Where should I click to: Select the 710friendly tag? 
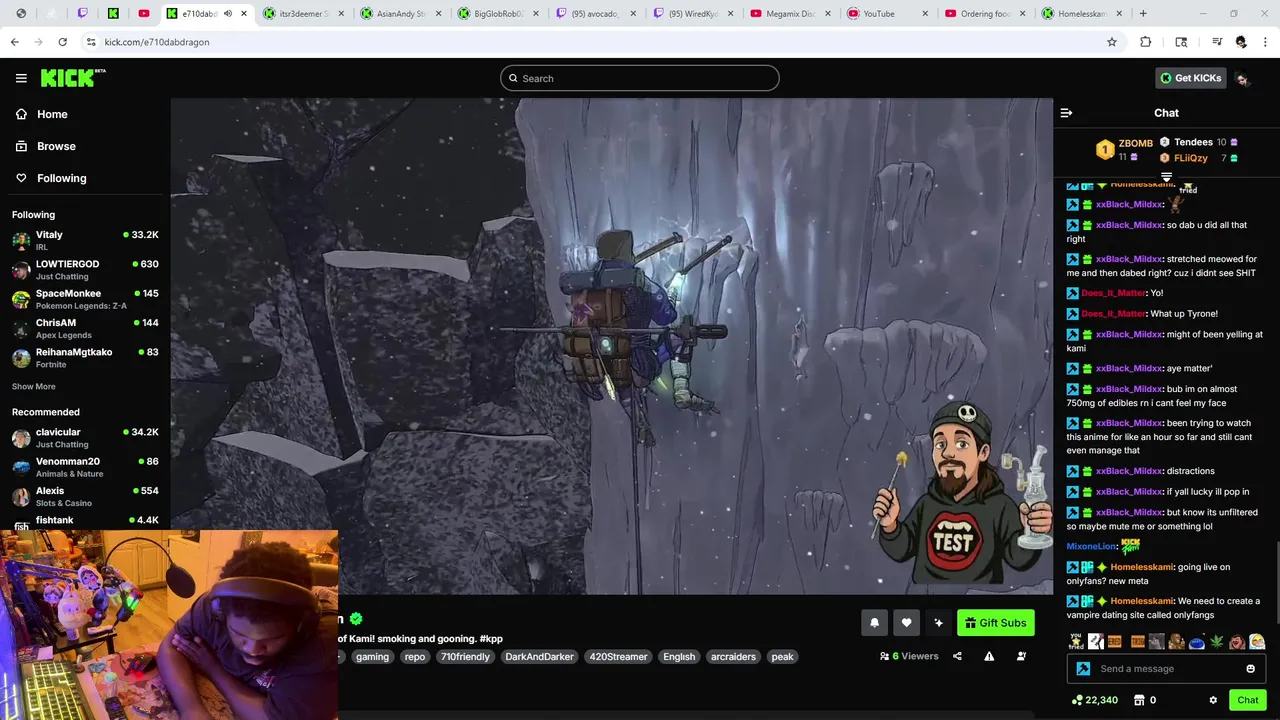465,657
